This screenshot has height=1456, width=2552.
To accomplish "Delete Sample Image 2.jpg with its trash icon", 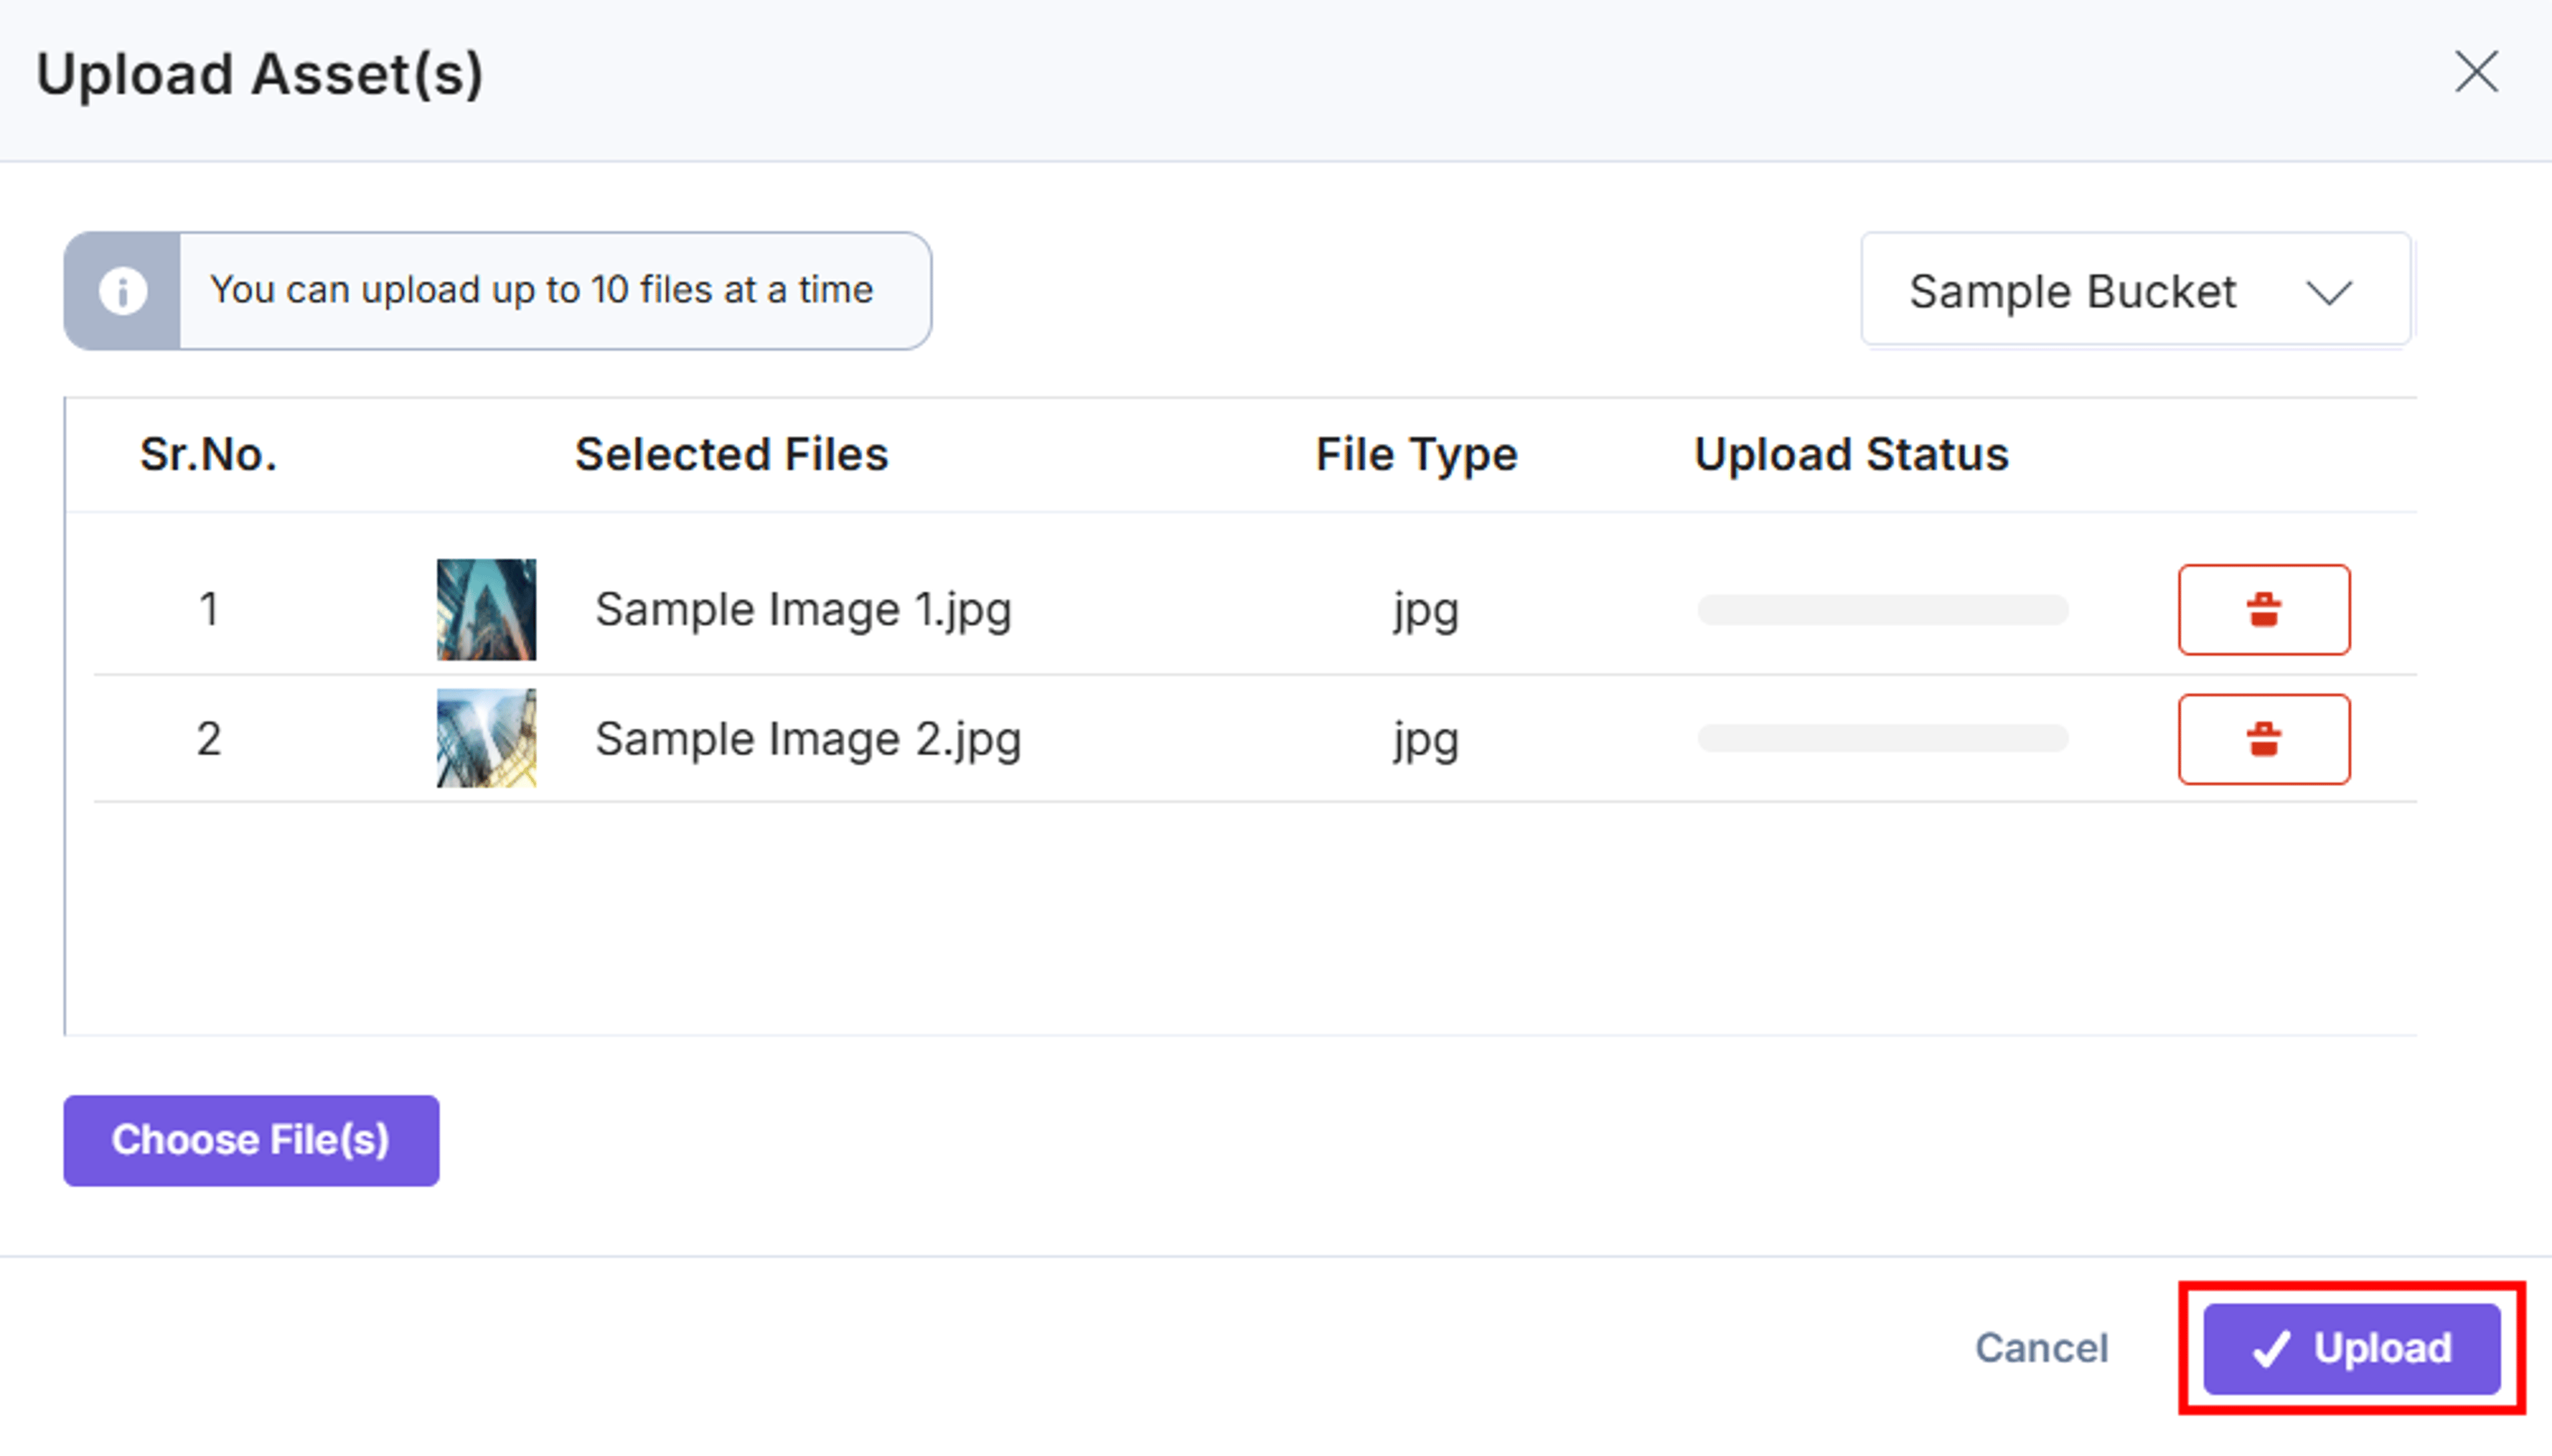I will click(x=2264, y=739).
